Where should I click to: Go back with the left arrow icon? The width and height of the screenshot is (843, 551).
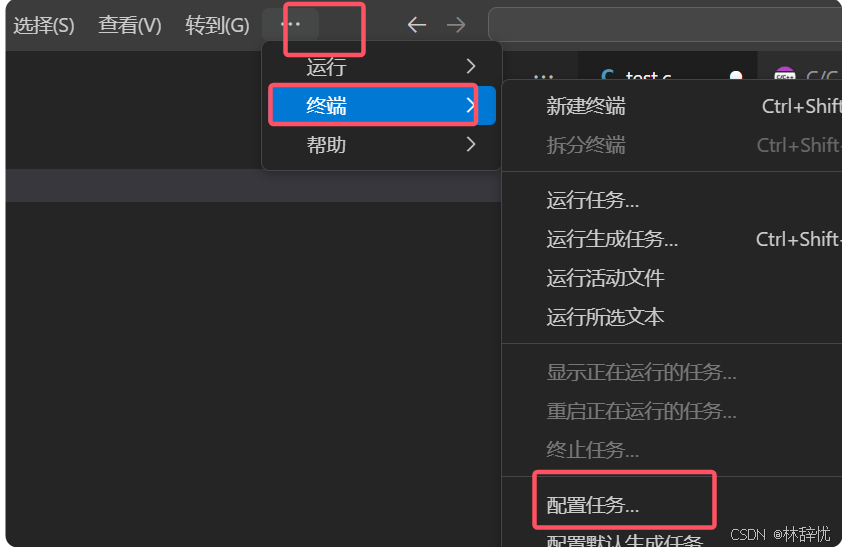click(x=417, y=25)
